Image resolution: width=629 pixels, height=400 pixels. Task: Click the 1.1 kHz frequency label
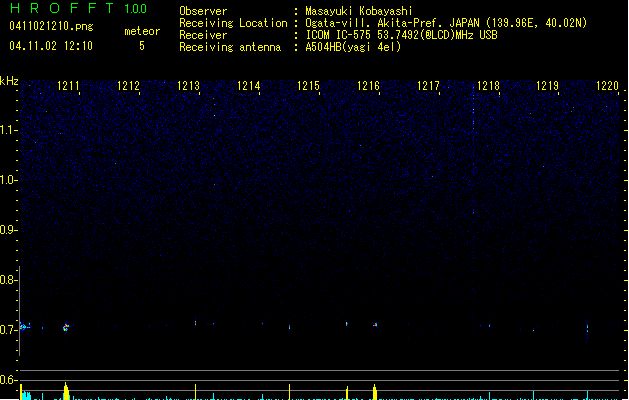(x=8, y=130)
